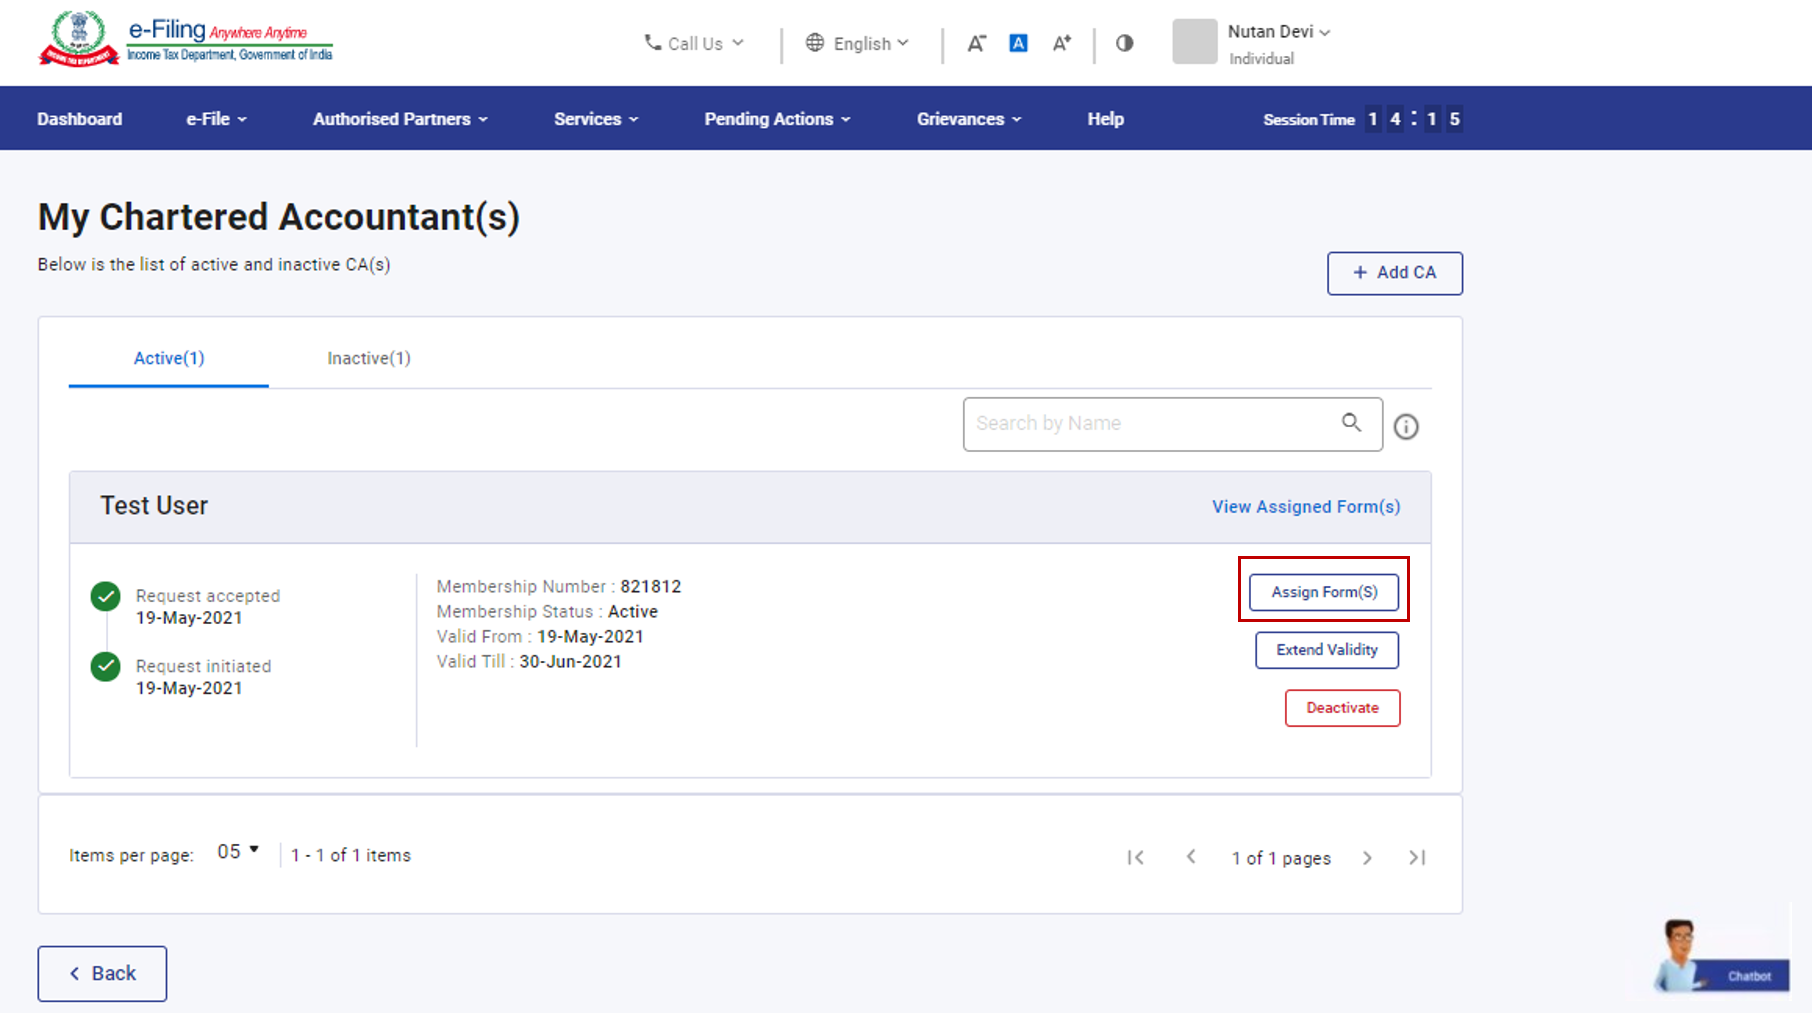This screenshot has height=1013, width=1812.
Task: Open the Chatbot assistant
Action: (x=1721, y=958)
